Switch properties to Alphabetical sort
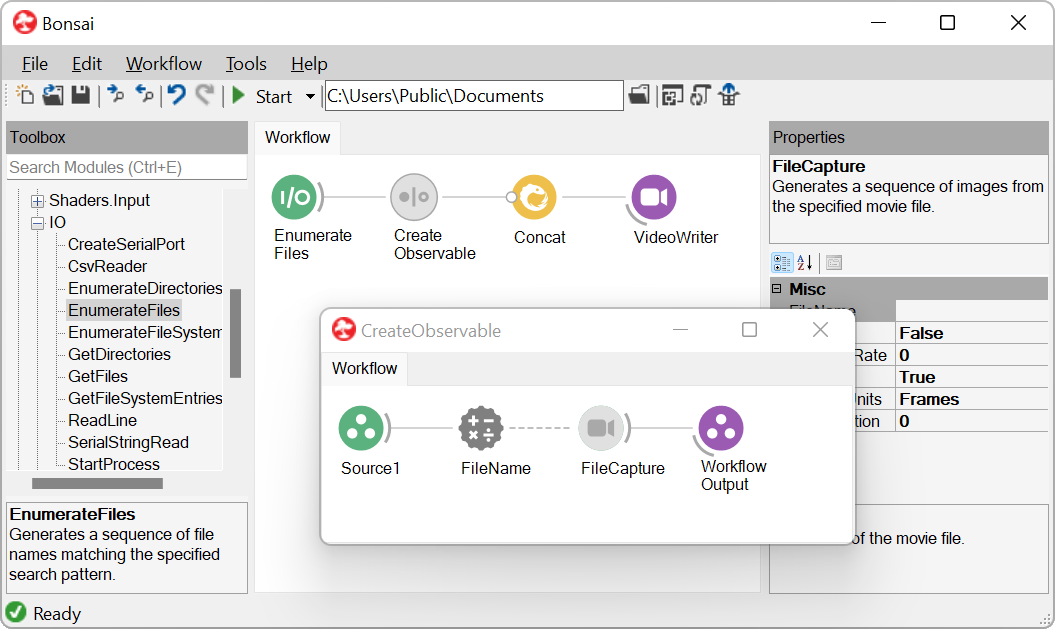 click(805, 262)
